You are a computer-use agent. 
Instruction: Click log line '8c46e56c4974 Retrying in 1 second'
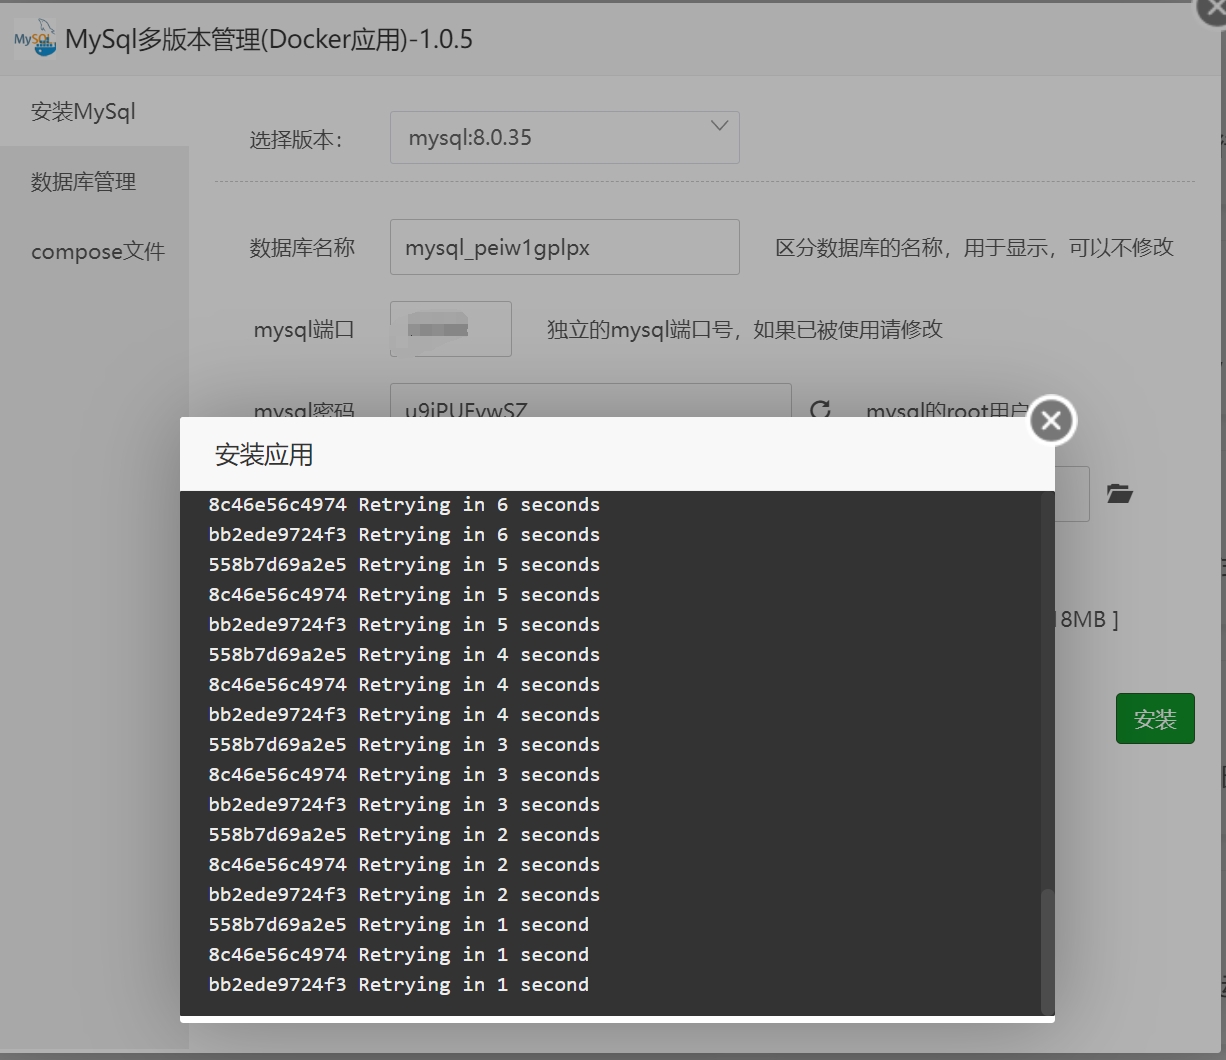pos(398,955)
